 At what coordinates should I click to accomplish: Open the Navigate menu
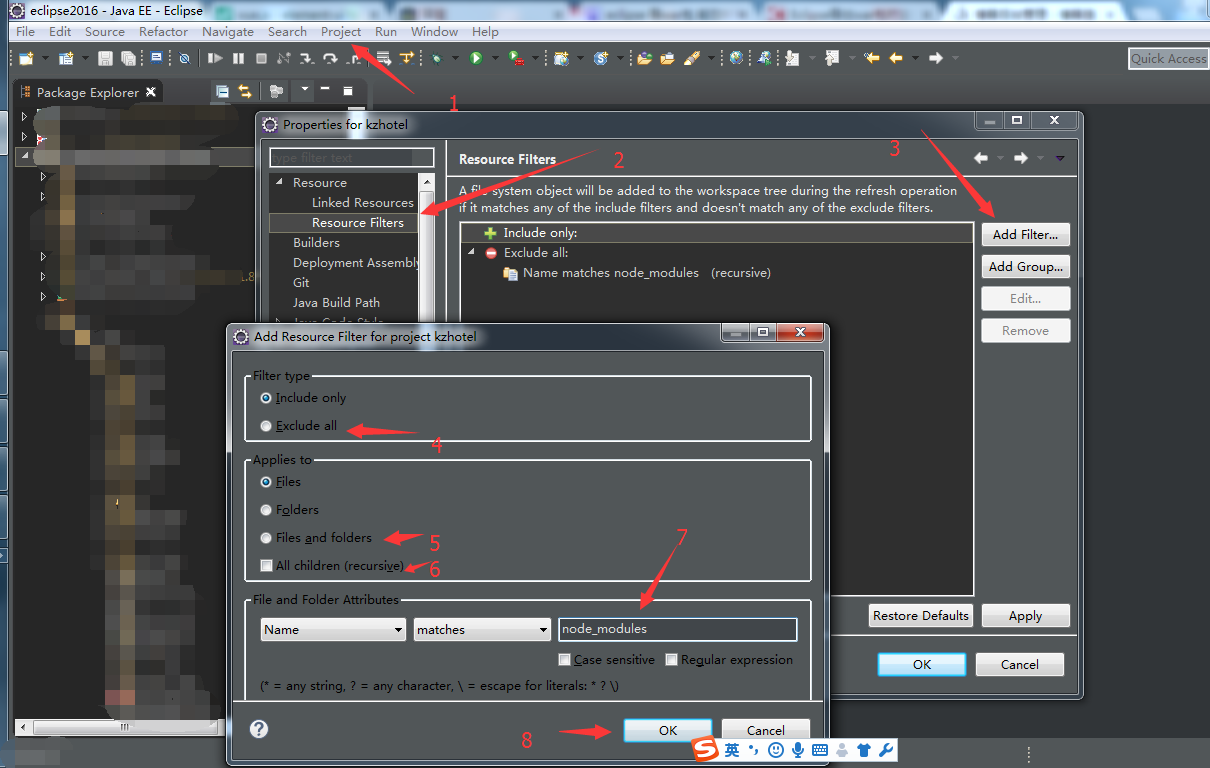pyautogui.click(x=228, y=32)
